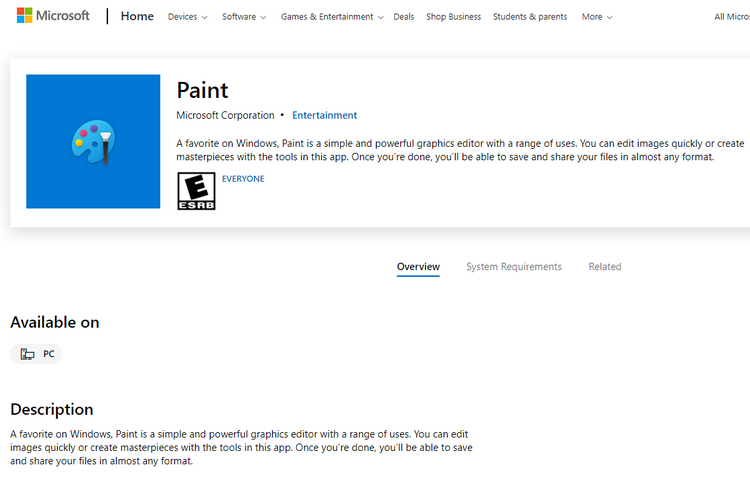The height and width of the screenshot is (500, 750).
Task: Switch to the System Requirements tab
Action: coord(514,267)
